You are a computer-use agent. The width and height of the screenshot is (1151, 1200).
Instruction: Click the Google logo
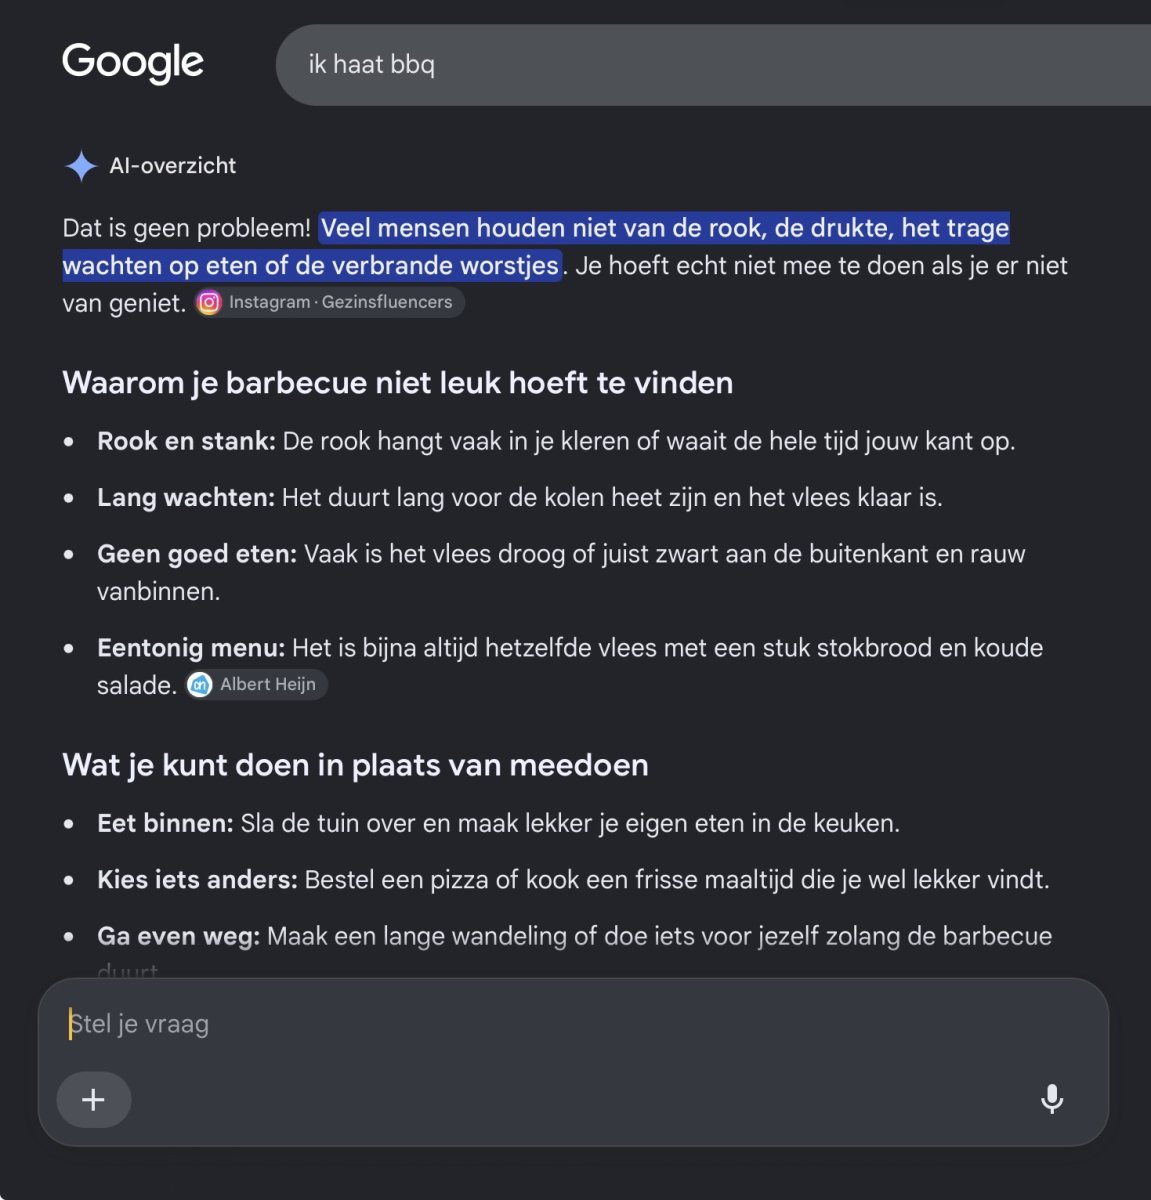coord(133,63)
